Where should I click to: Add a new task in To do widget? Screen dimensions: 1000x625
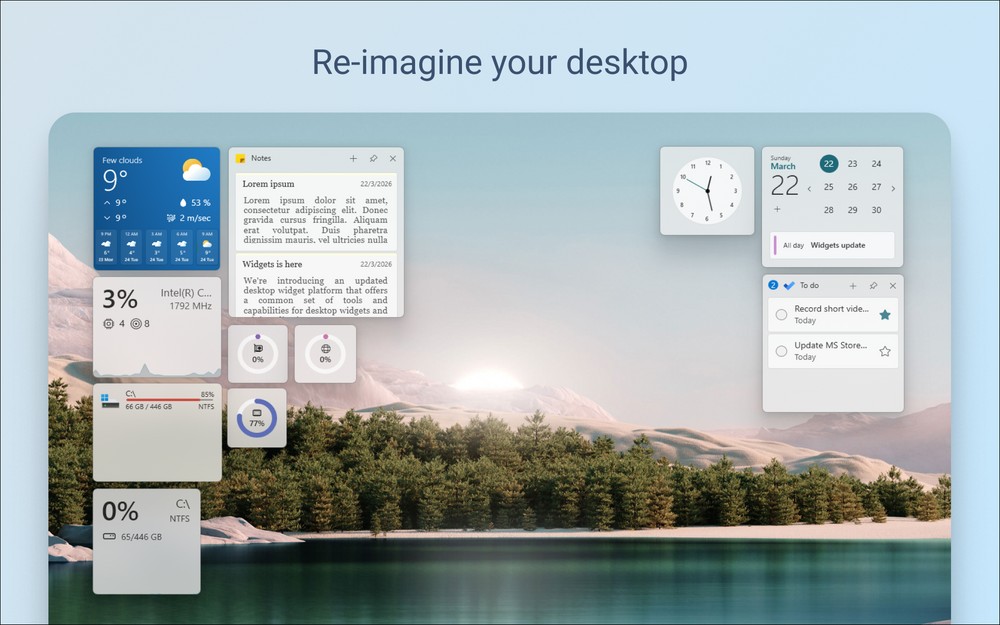[853, 286]
